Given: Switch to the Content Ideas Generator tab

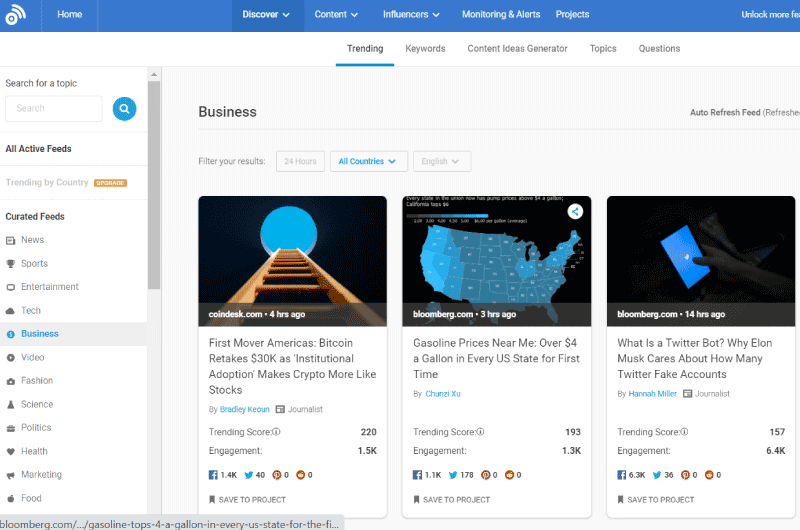Looking at the screenshot, I should (517, 49).
